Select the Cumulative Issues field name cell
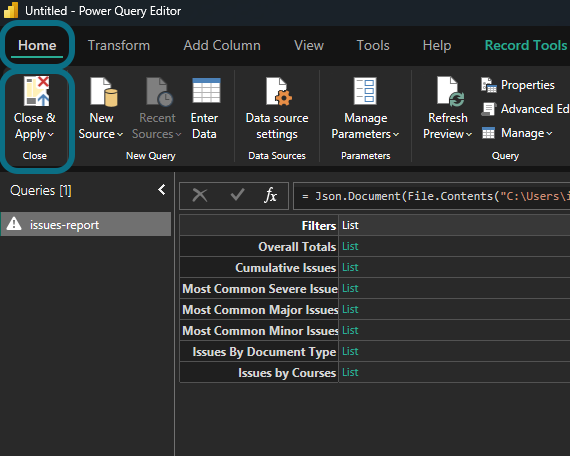Image resolution: width=570 pixels, height=456 pixels. 259,267
